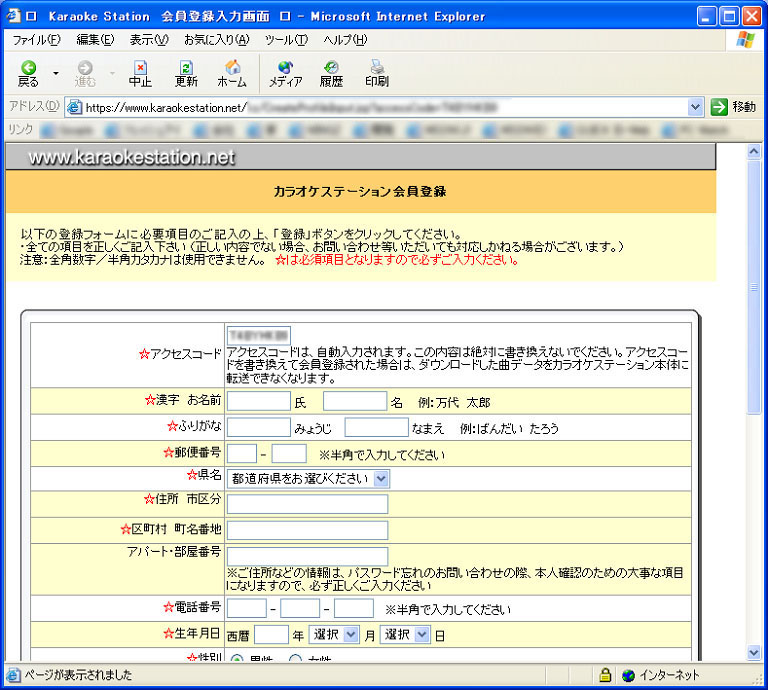Open the メディア media panel
Viewport: 768px width, 690px height.
click(286, 74)
